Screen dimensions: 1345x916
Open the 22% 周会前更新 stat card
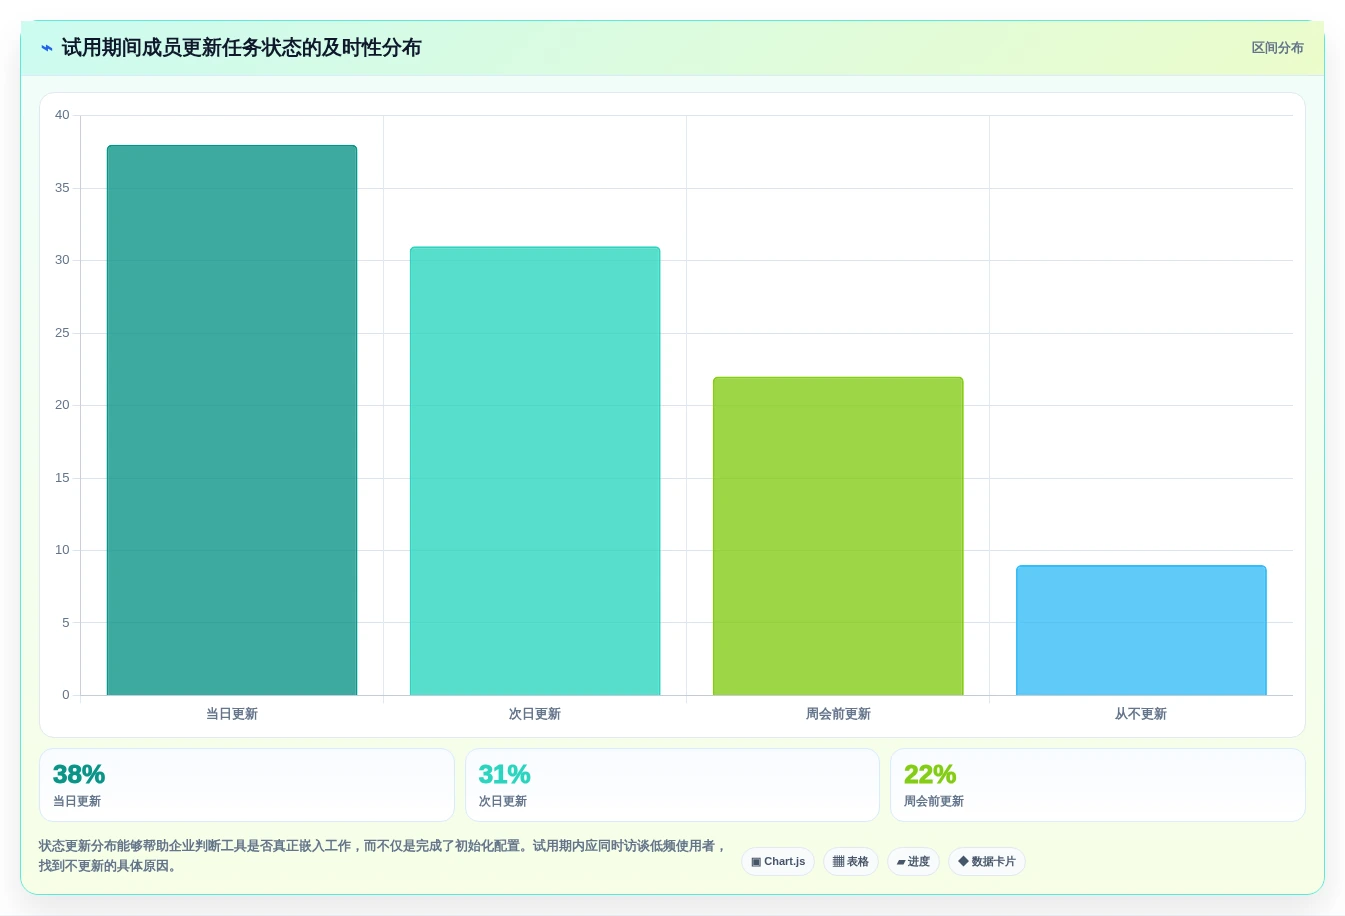tap(1098, 785)
